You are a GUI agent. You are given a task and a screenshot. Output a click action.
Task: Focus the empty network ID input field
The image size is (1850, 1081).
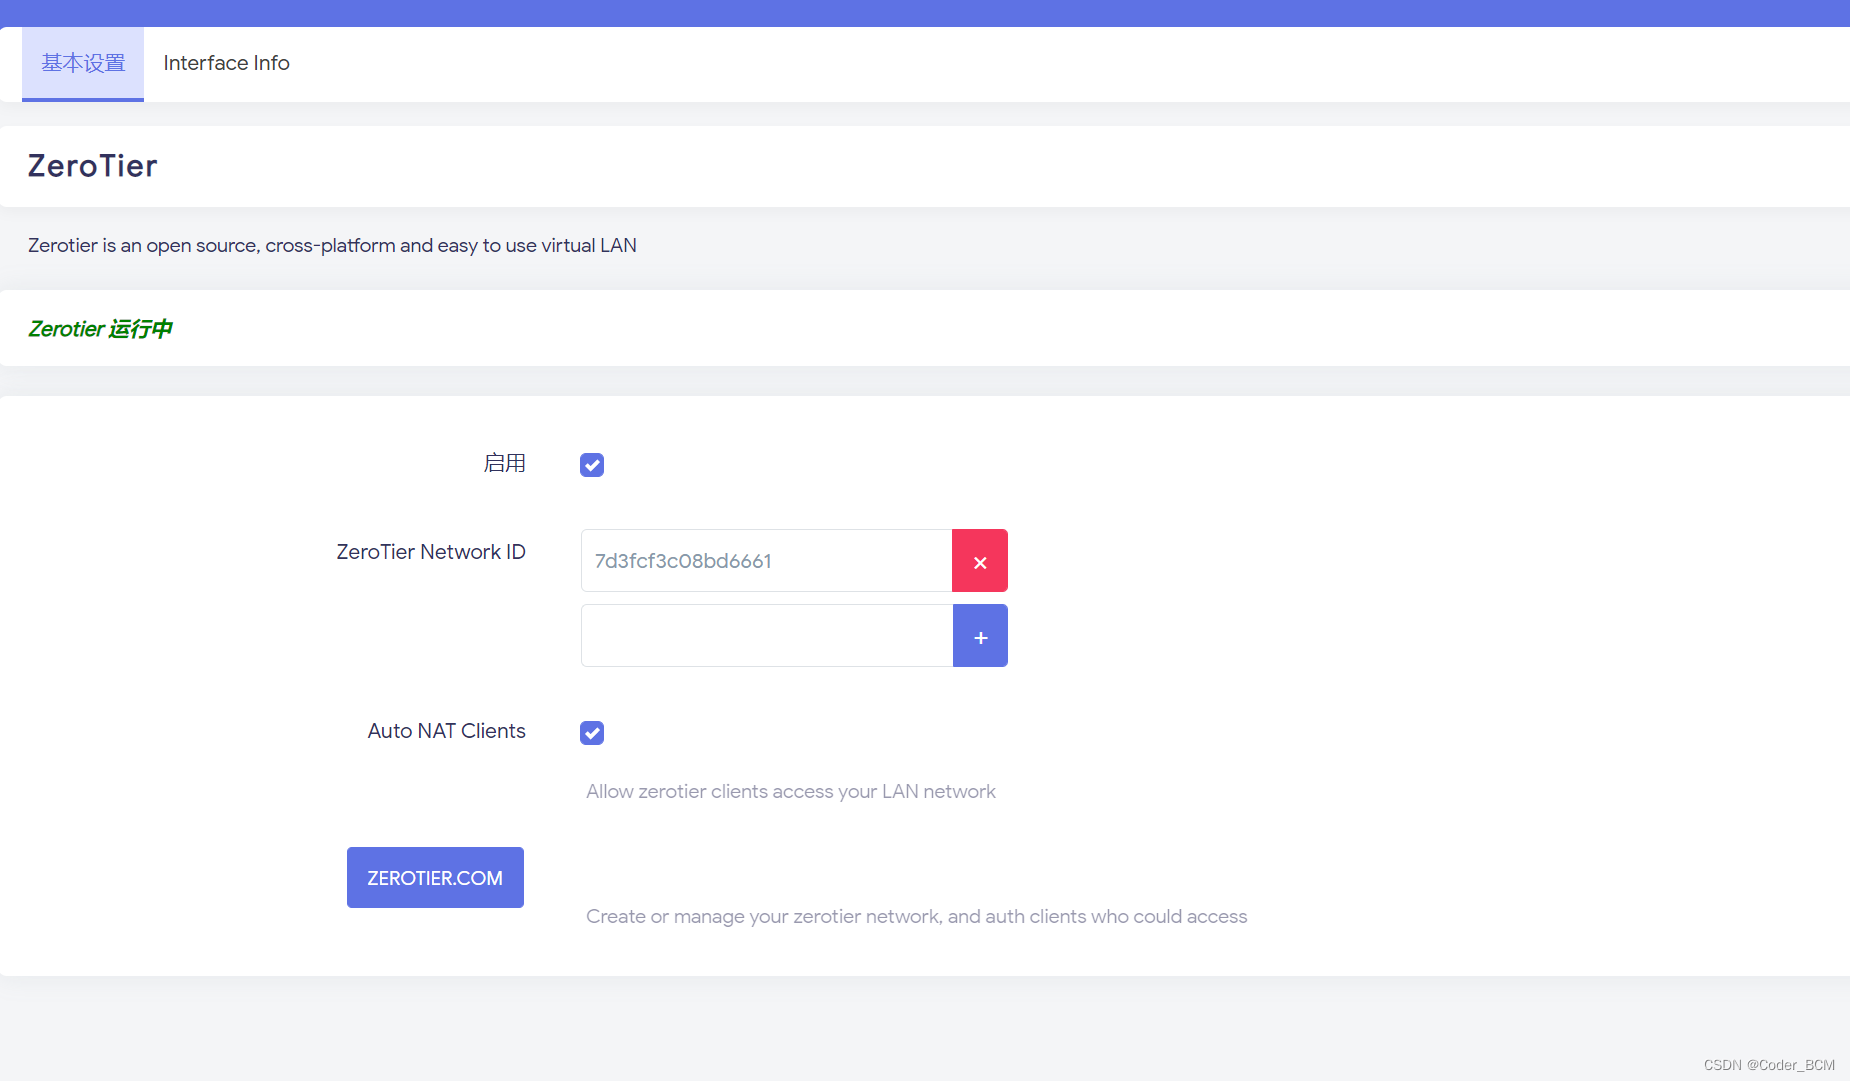click(767, 636)
